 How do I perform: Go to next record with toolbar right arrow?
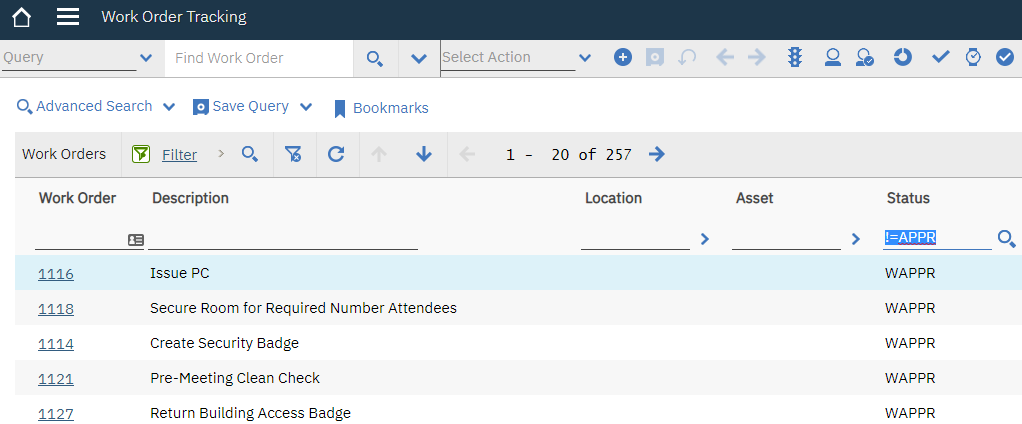pyautogui.click(x=757, y=57)
